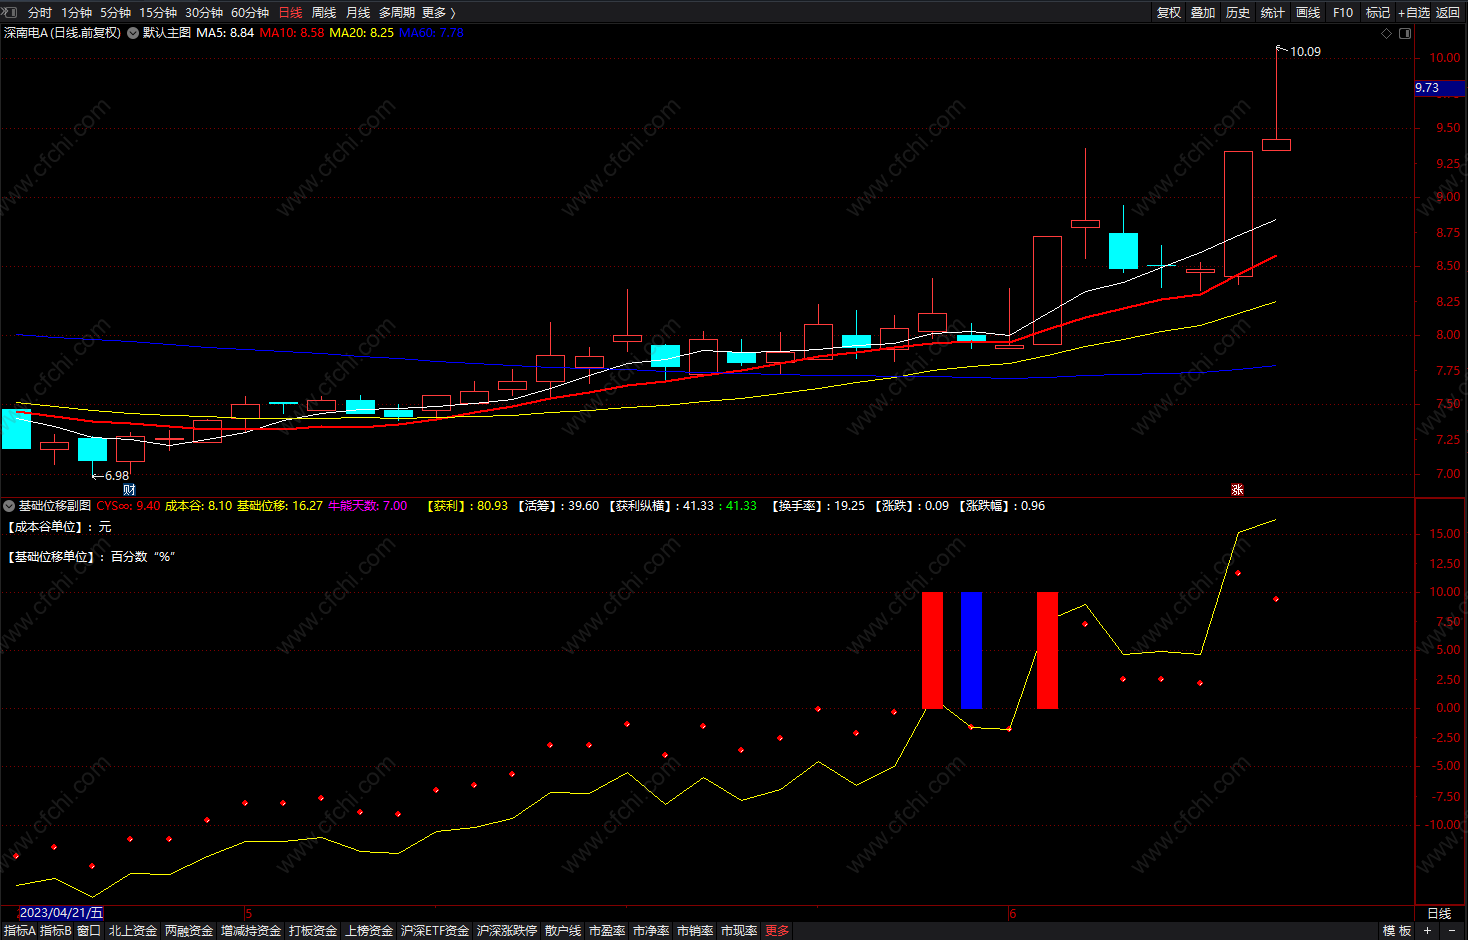1468x940 pixels.
Task: Switch to 月线 monthly chart
Action: click(x=358, y=13)
